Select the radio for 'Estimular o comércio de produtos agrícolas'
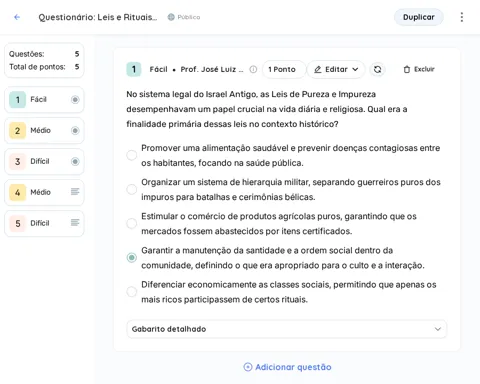 pos(132,223)
